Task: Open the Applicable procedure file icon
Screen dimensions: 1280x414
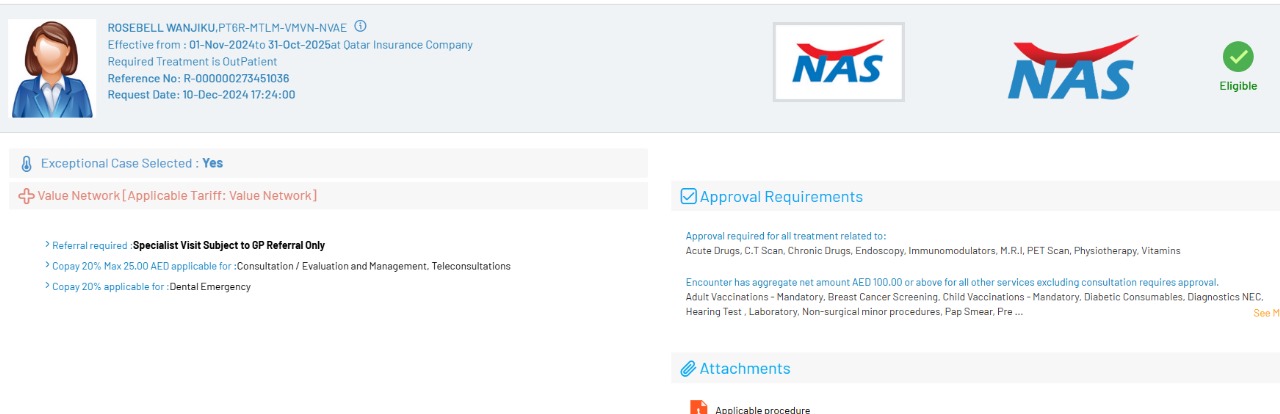Action: tap(699, 408)
